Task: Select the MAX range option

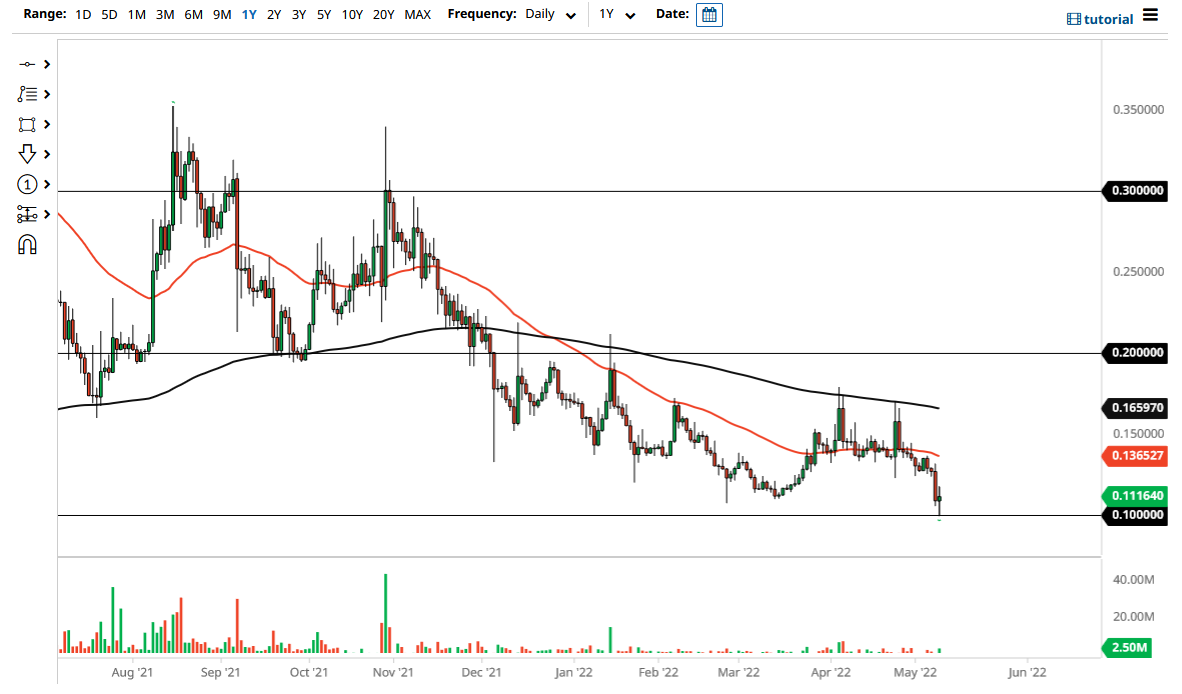Action: (x=417, y=14)
